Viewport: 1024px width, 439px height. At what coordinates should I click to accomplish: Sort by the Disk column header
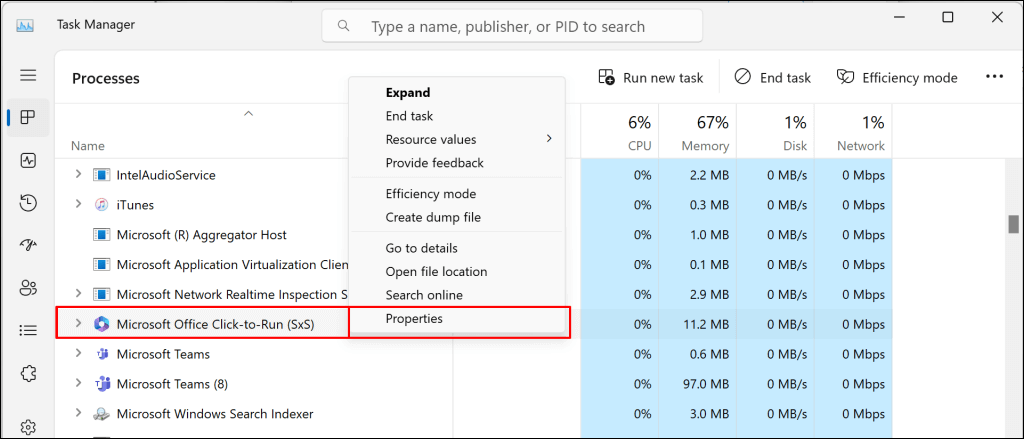tap(775, 133)
